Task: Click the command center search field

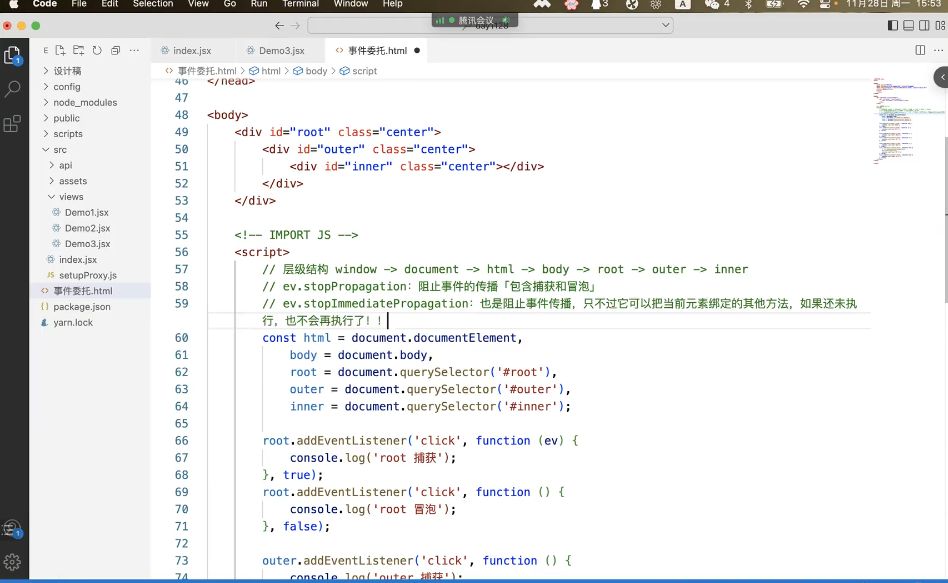Action: point(490,25)
